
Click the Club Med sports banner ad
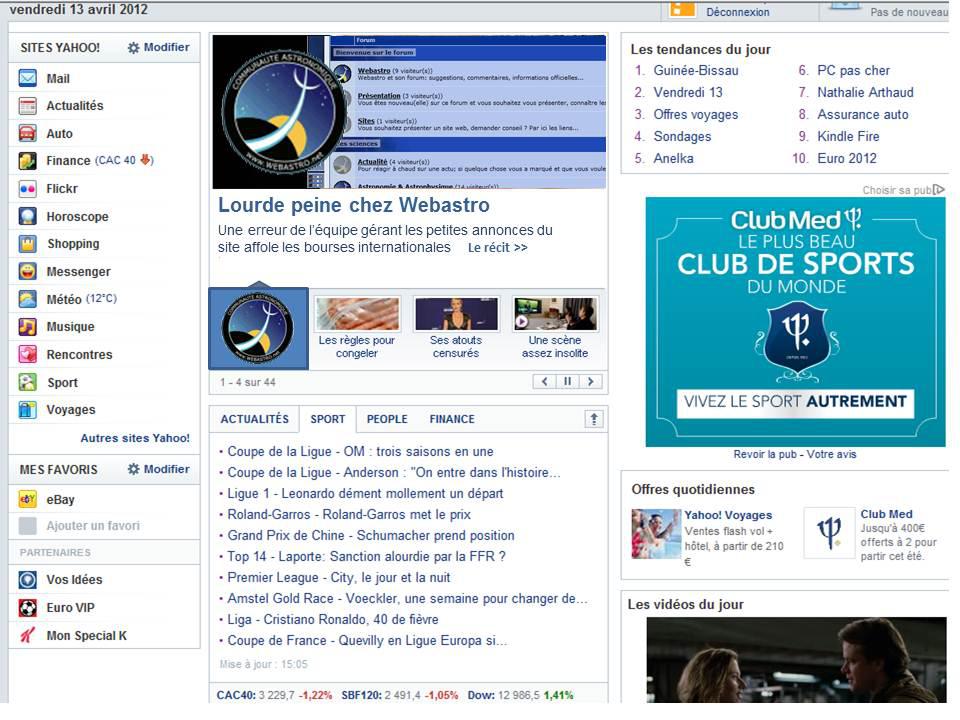click(x=795, y=322)
